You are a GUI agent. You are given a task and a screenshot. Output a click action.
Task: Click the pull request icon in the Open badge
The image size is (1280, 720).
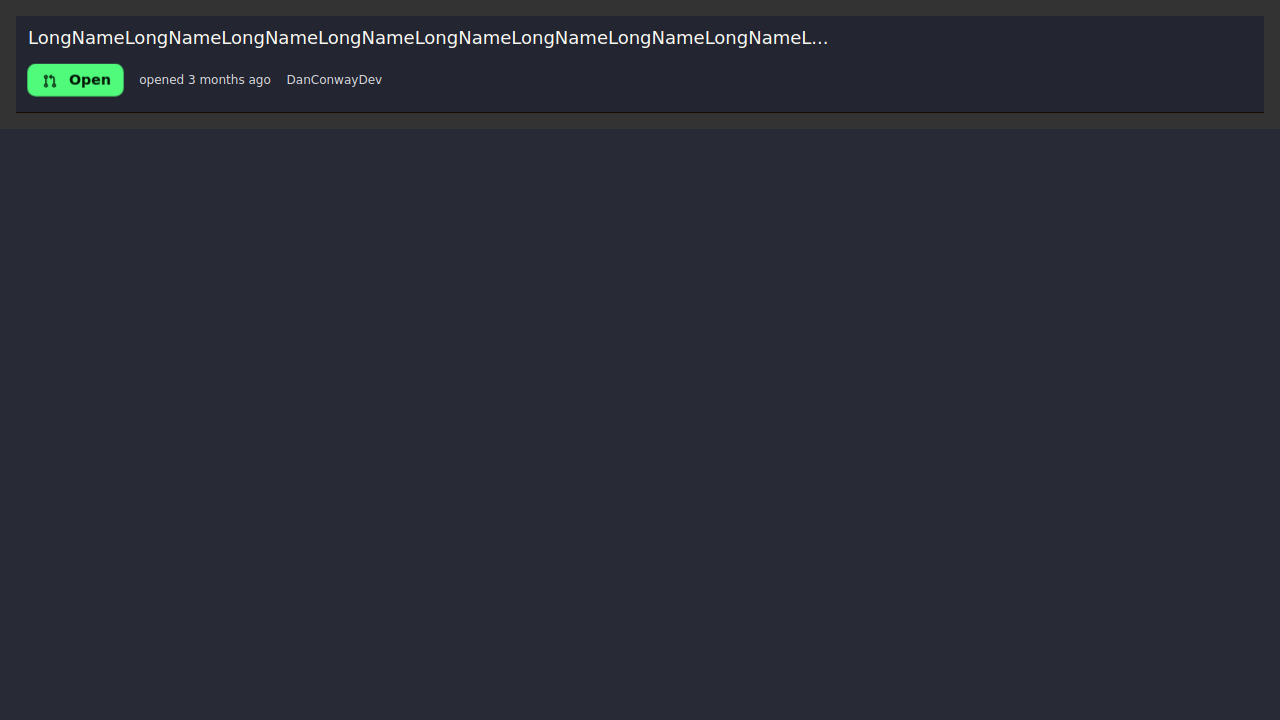click(x=50, y=81)
